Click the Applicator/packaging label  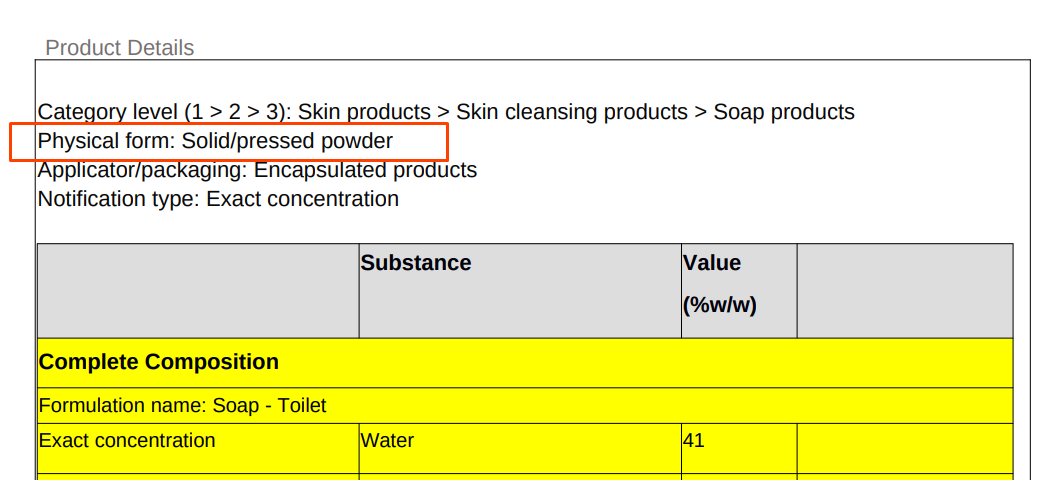(142, 170)
